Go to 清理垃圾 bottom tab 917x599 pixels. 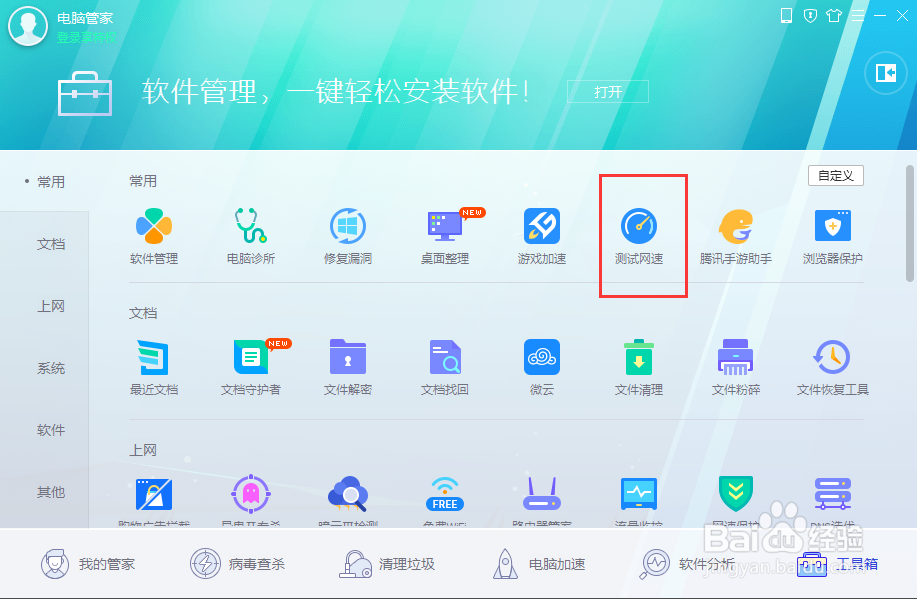[x=388, y=564]
